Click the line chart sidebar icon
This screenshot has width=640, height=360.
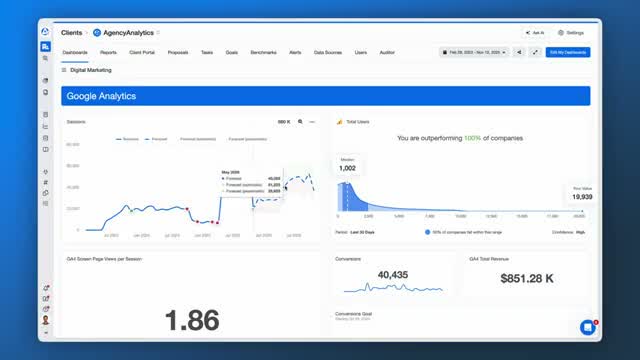[x=45, y=127]
